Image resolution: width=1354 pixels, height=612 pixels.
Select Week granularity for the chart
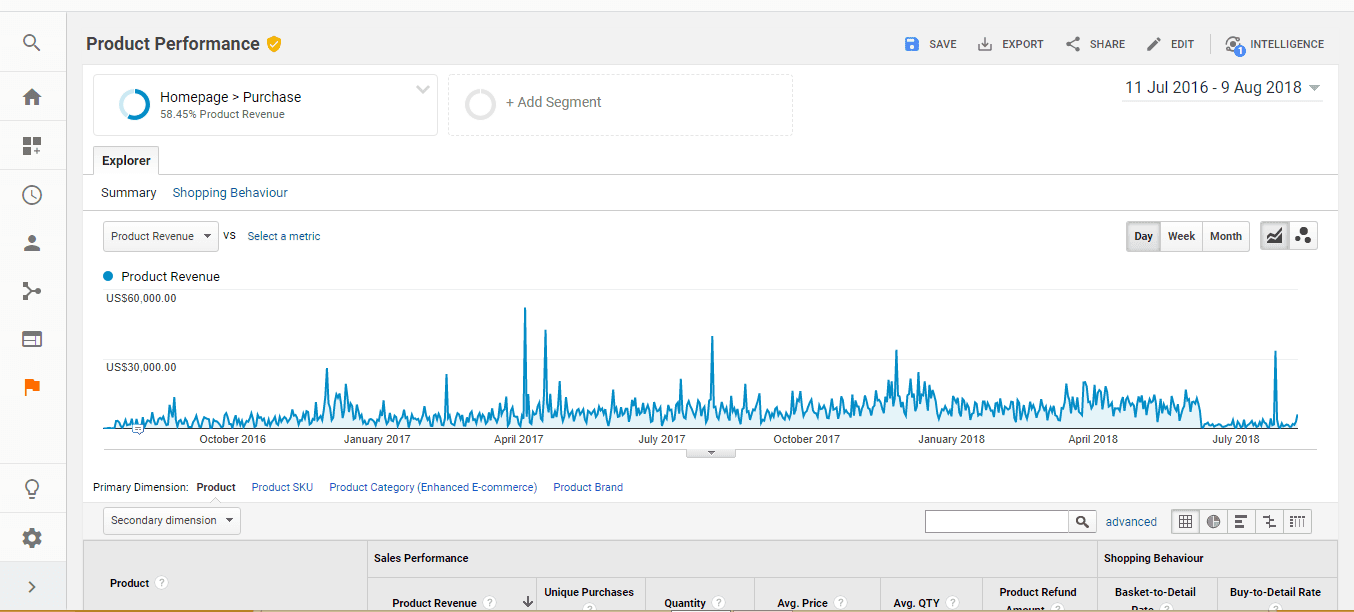coord(1181,236)
